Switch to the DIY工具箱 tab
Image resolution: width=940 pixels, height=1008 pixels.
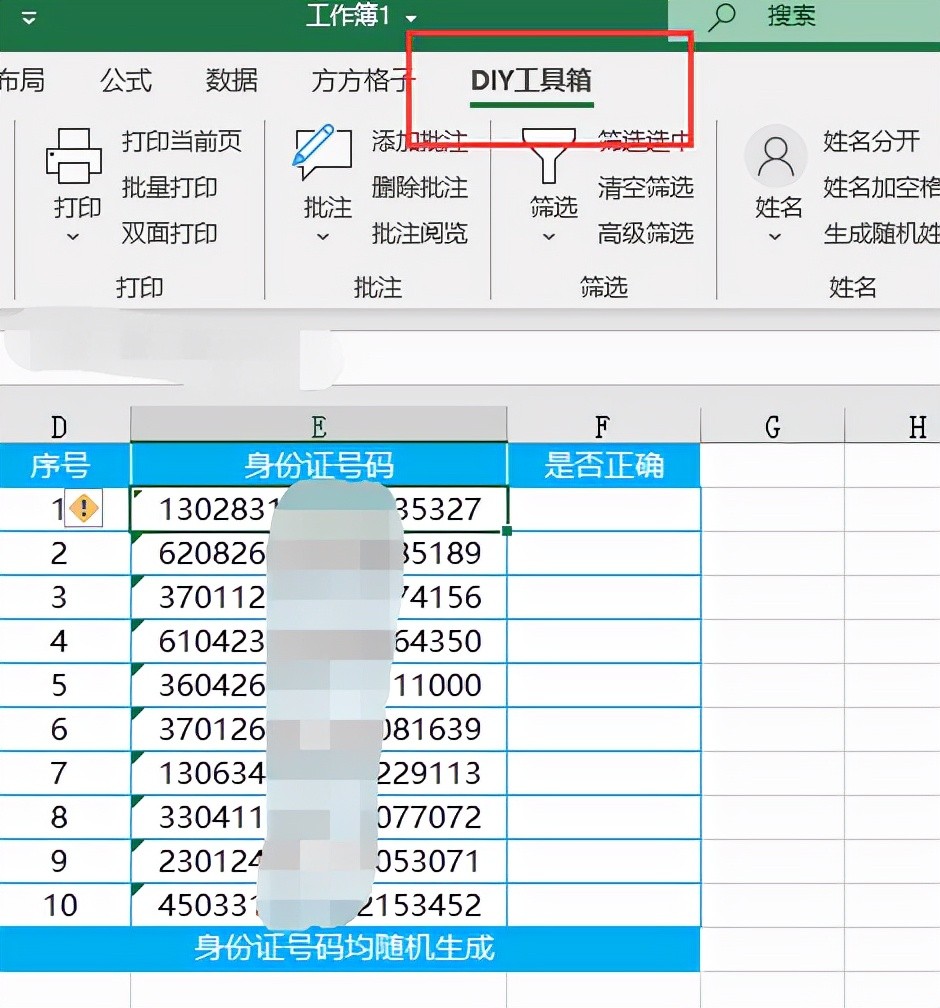(x=531, y=81)
